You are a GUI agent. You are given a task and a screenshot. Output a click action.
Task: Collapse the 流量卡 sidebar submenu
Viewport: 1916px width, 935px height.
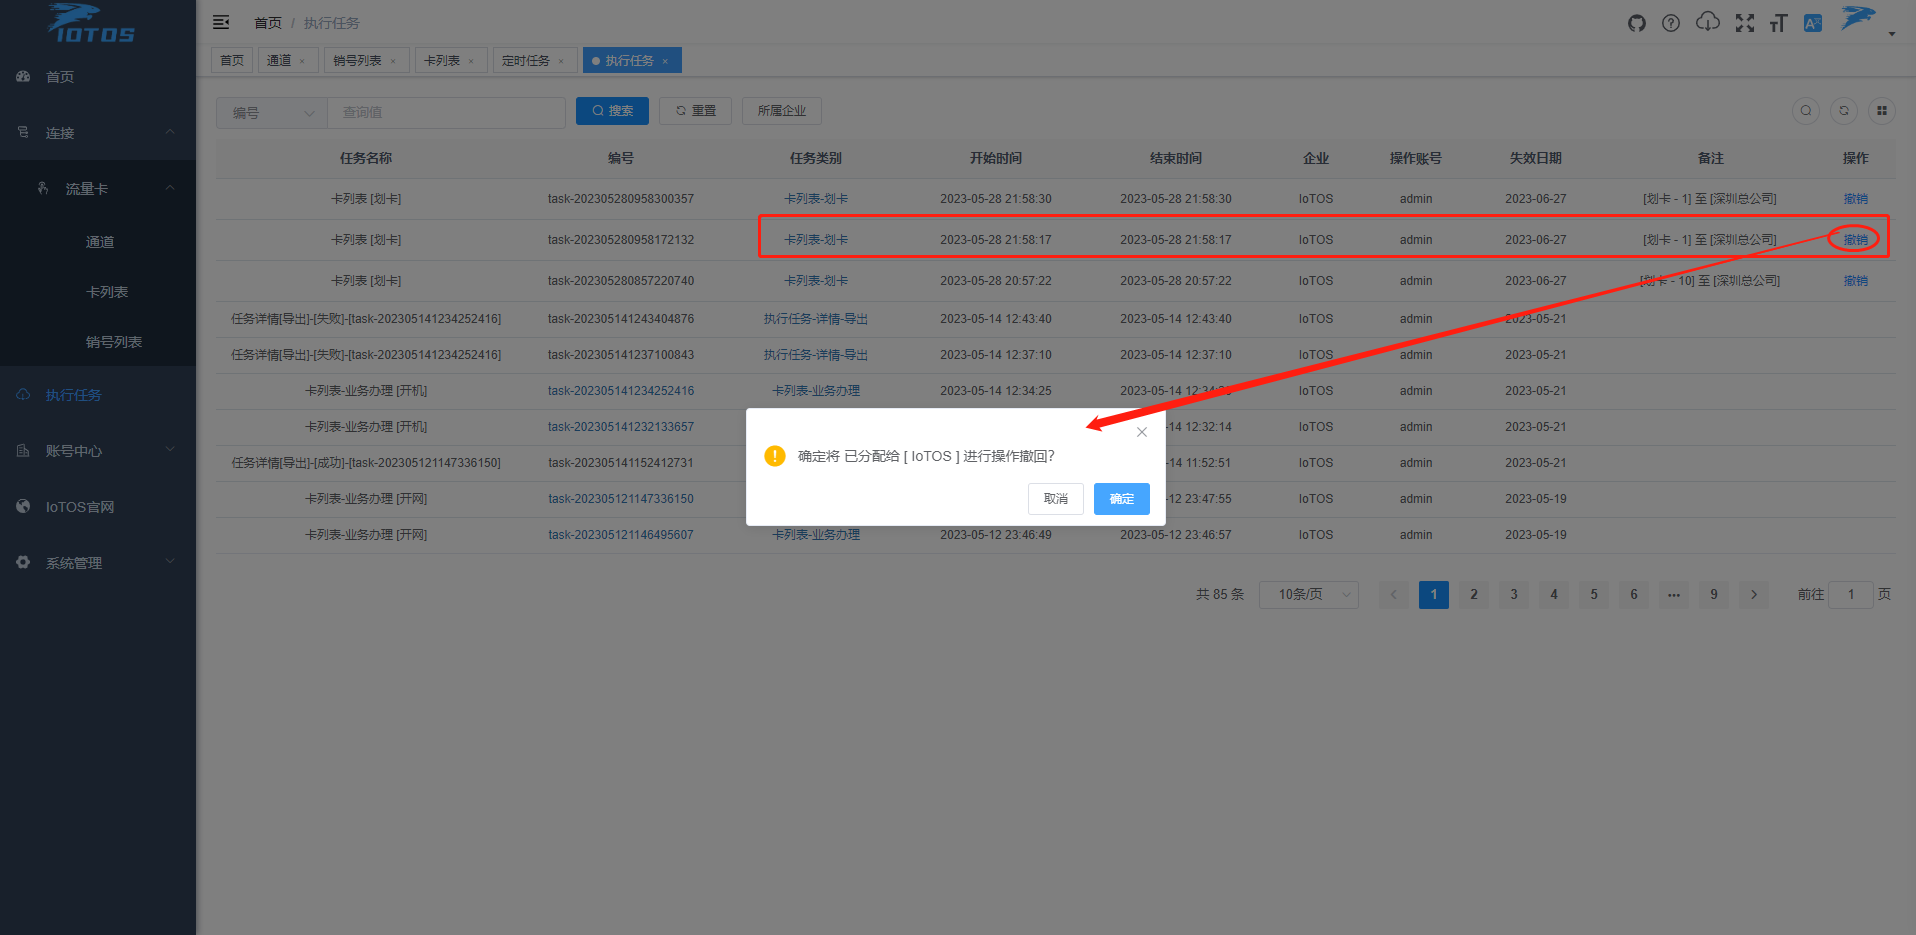(98, 189)
